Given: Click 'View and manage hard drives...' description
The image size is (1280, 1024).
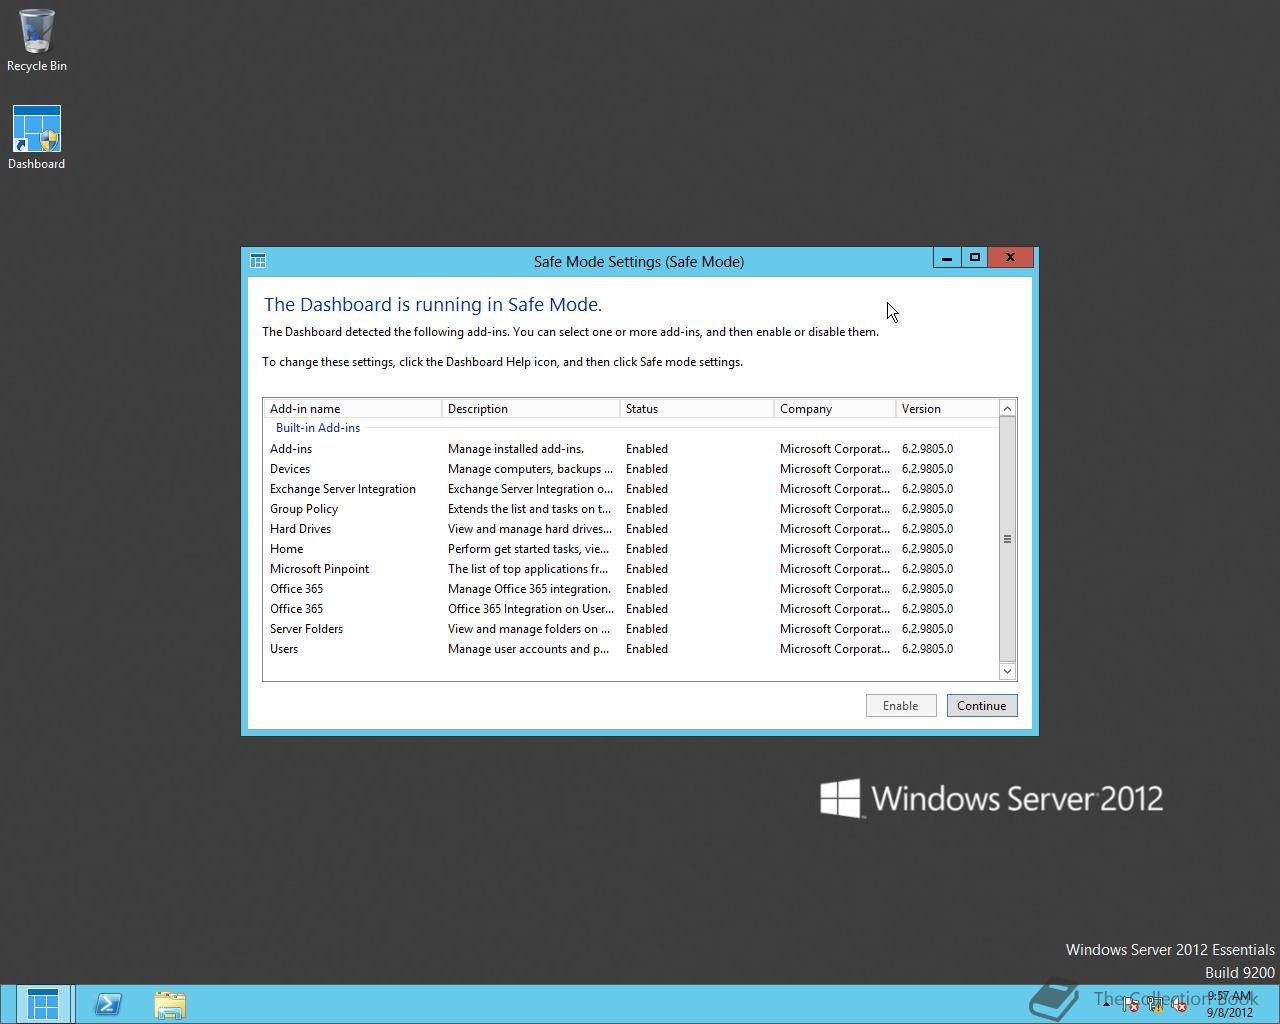Looking at the screenshot, I should 530,528.
